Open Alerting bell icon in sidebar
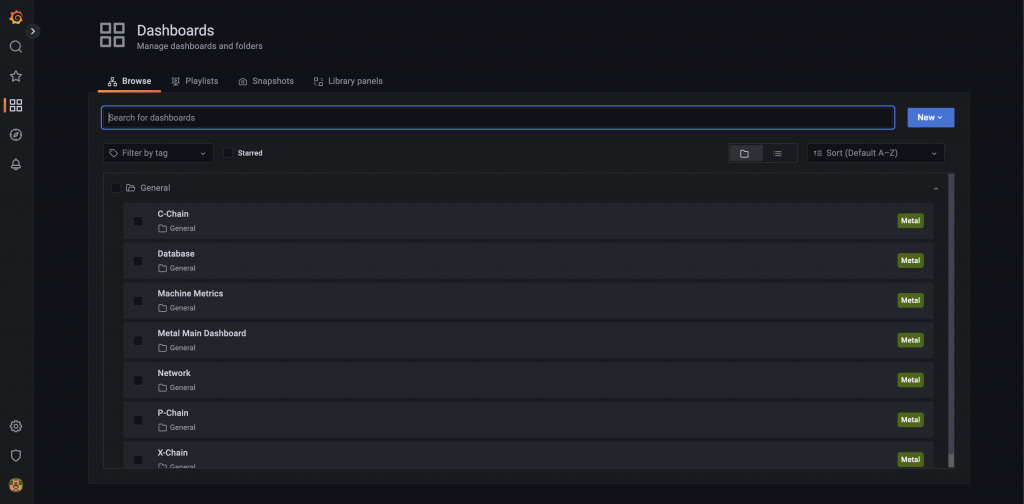Image resolution: width=1024 pixels, height=504 pixels. pyautogui.click(x=16, y=164)
